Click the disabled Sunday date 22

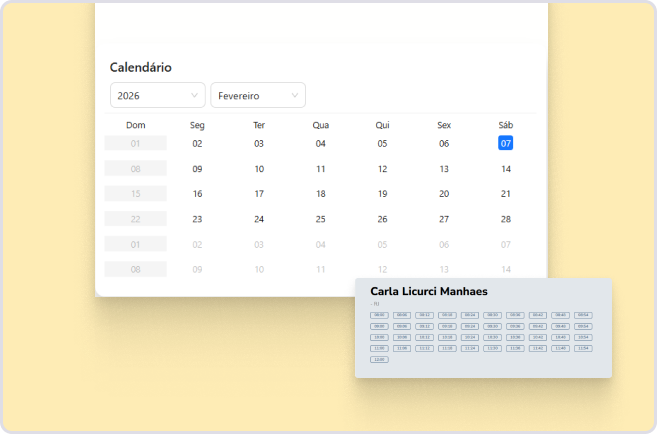coord(135,219)
